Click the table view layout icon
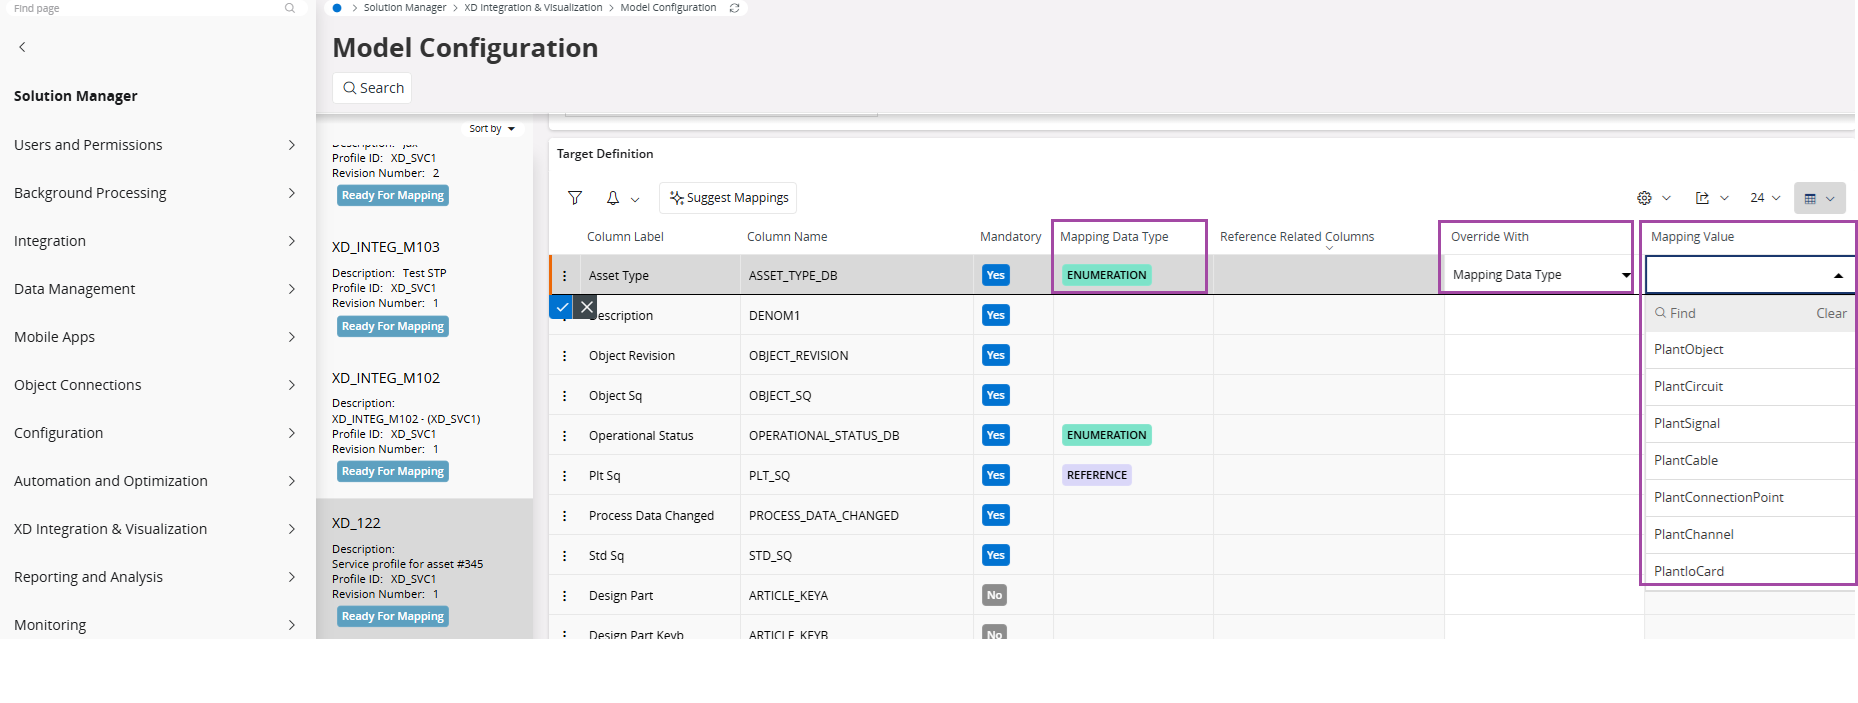 point(1819,198)
